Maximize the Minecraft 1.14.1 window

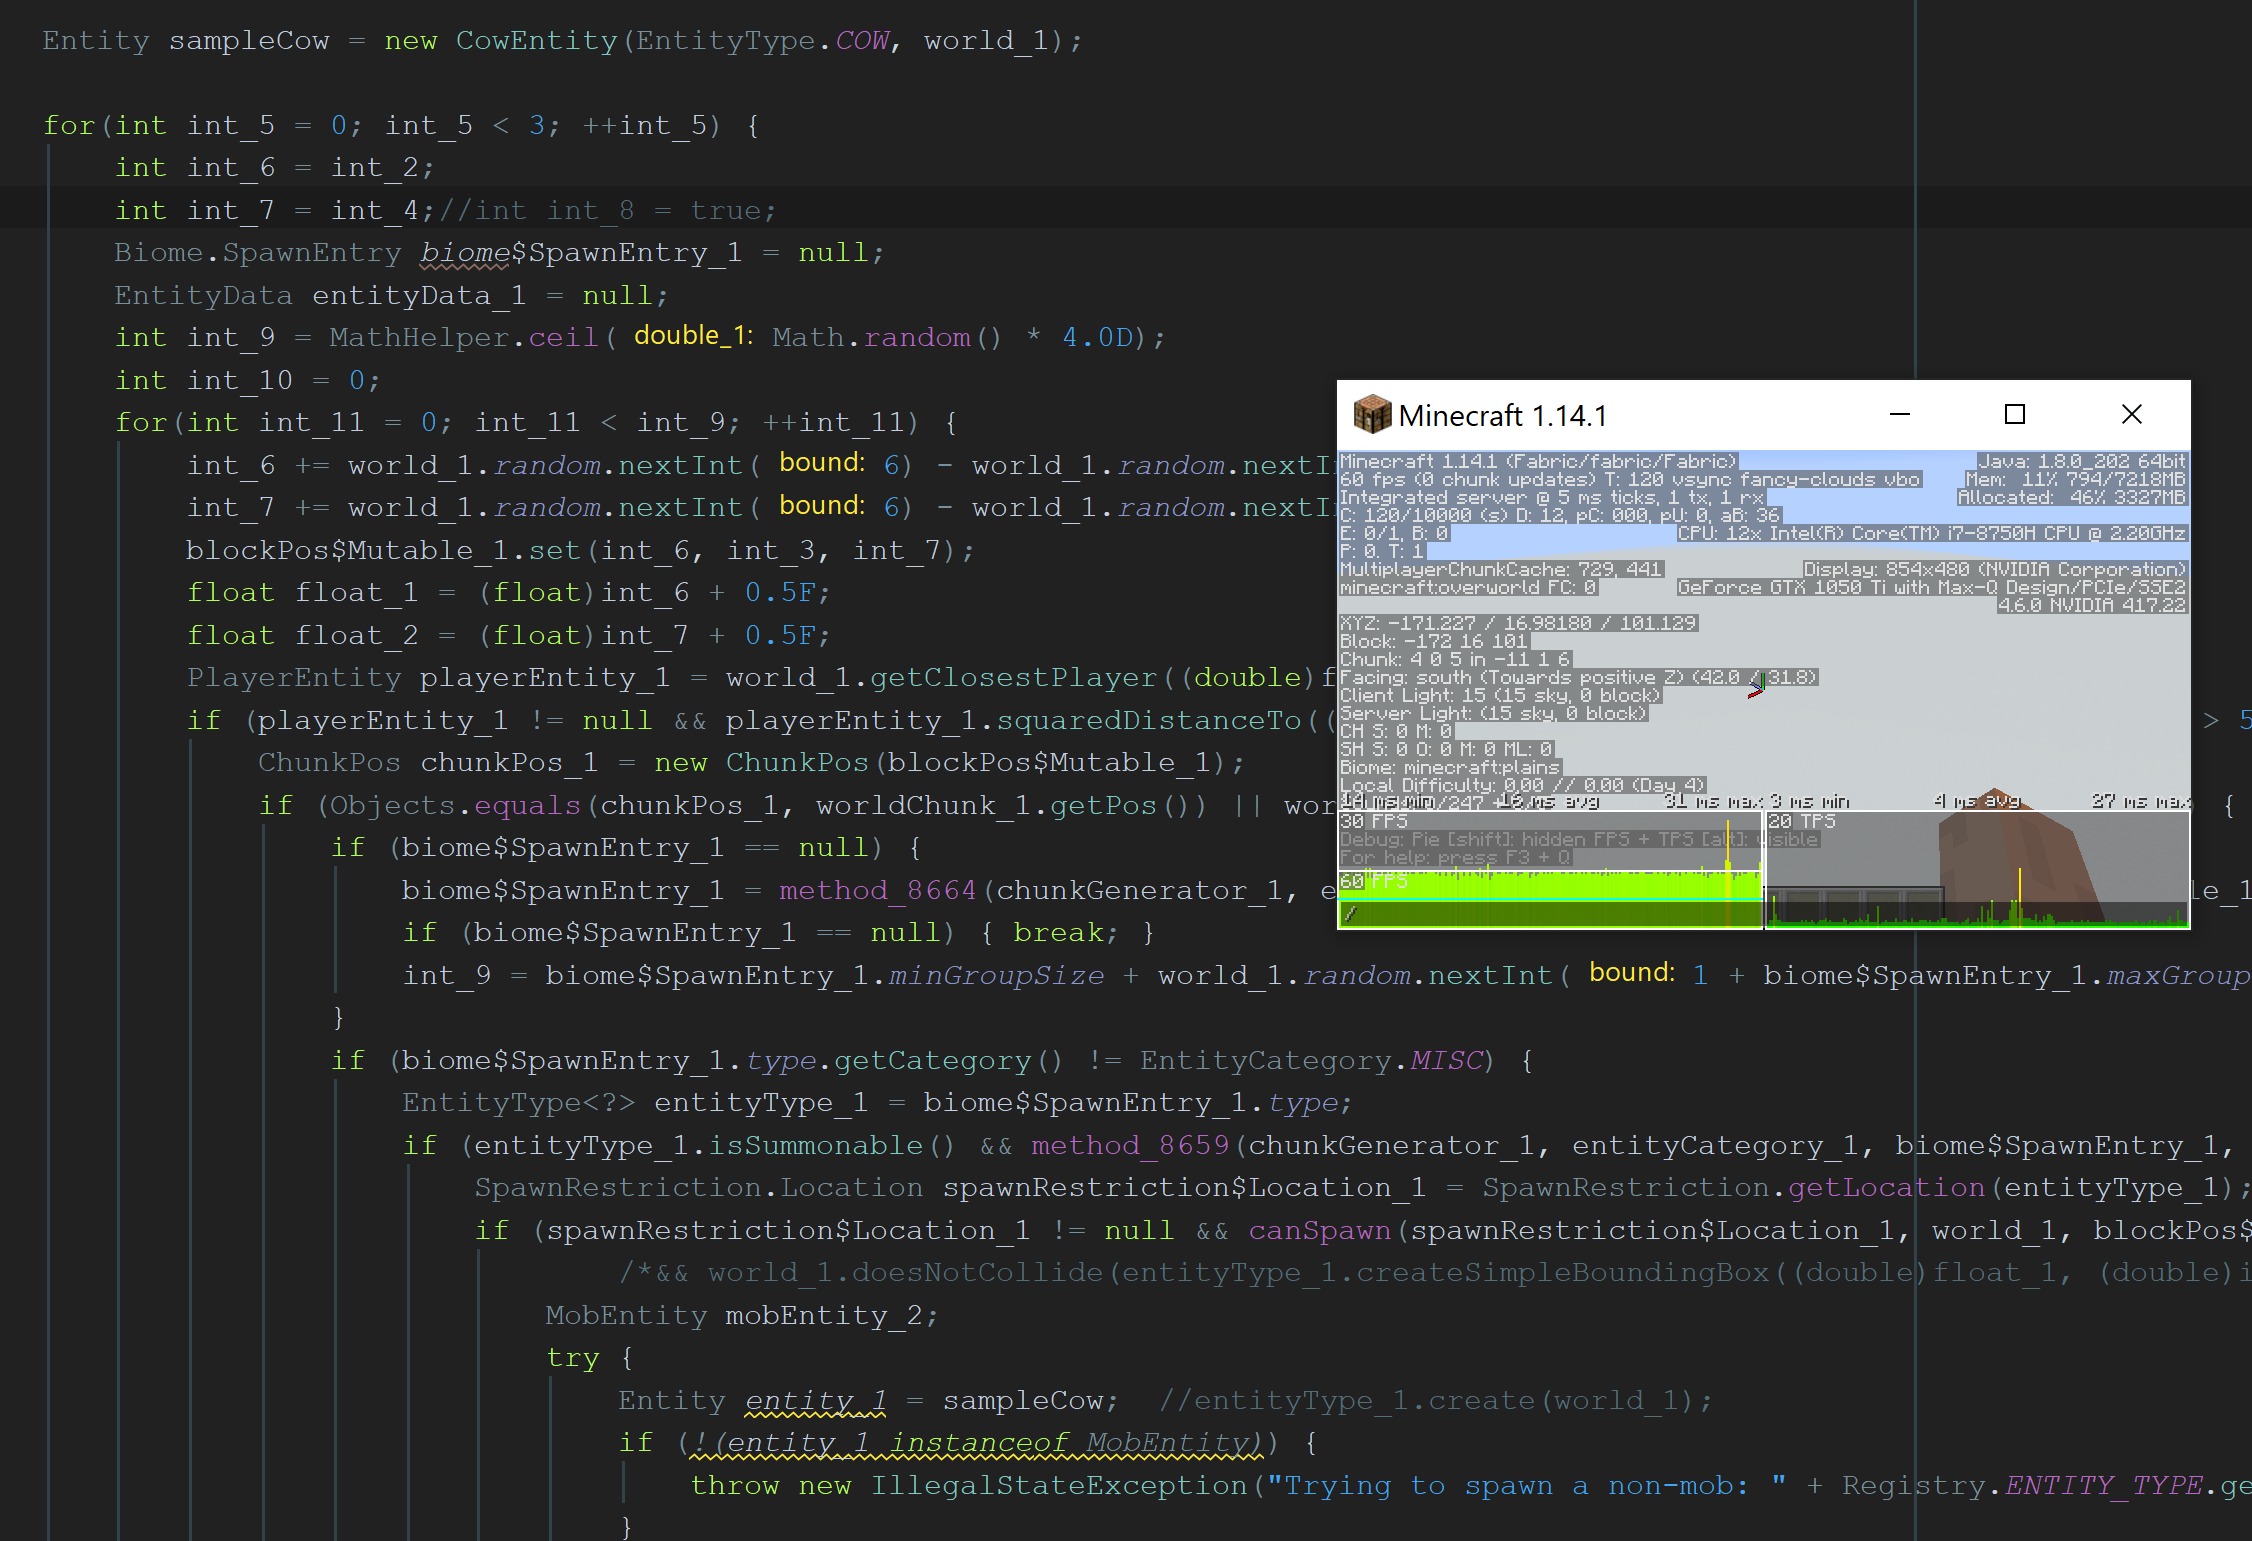[x=2015, y=414]
